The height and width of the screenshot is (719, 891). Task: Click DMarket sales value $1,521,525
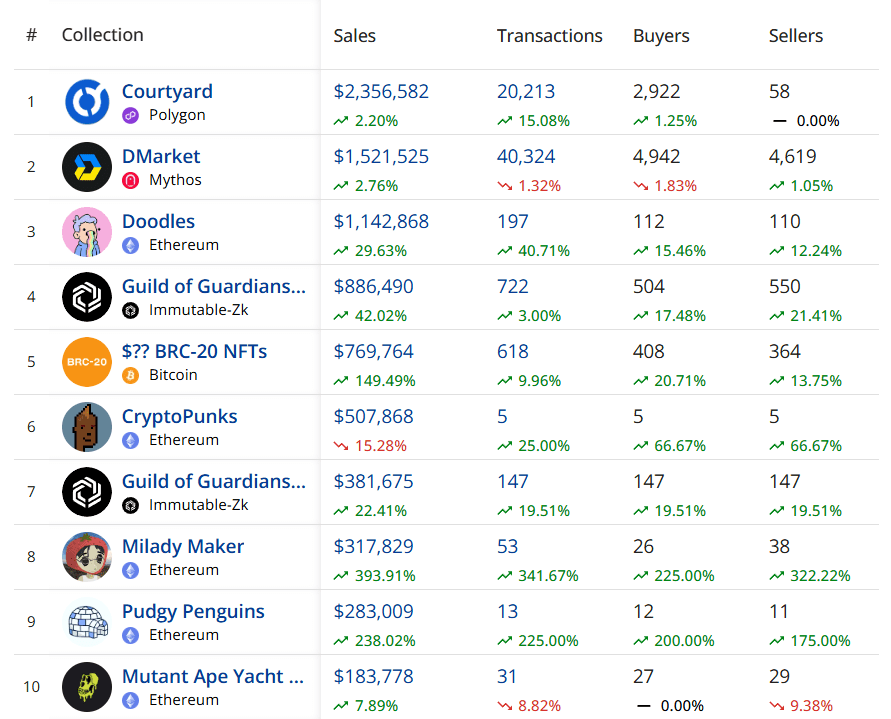[x=381, y=156]
